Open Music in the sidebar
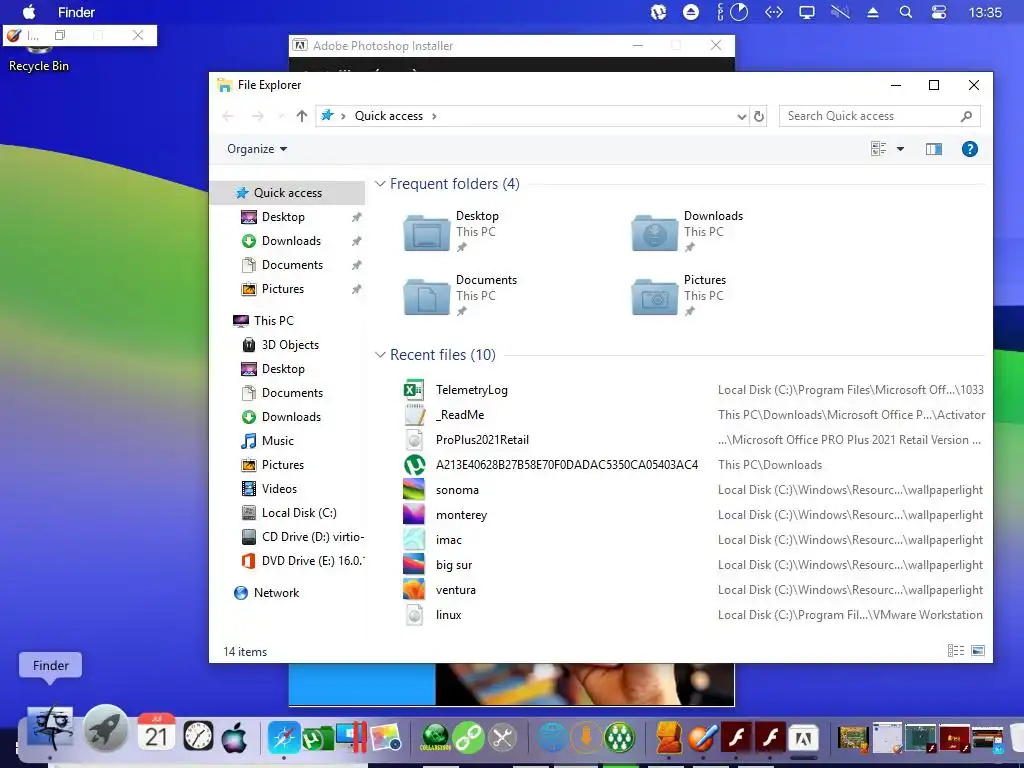The height and width of the screenshot is (768, 1024). [x=278, y=441]
